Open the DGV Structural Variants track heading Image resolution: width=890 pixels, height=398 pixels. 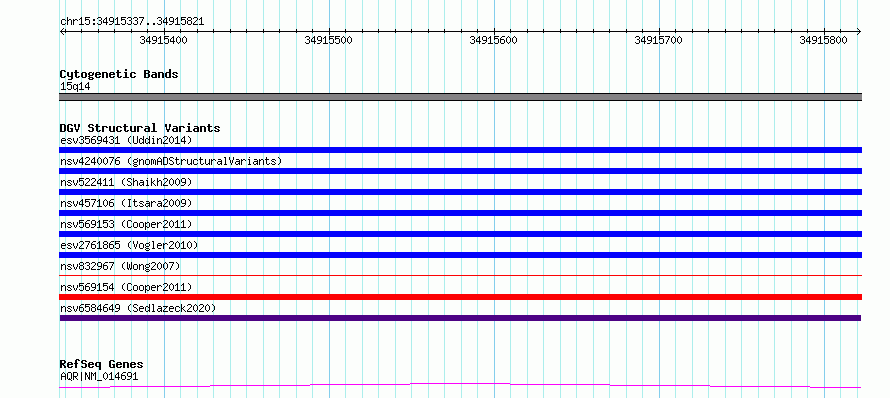point(140,128)
